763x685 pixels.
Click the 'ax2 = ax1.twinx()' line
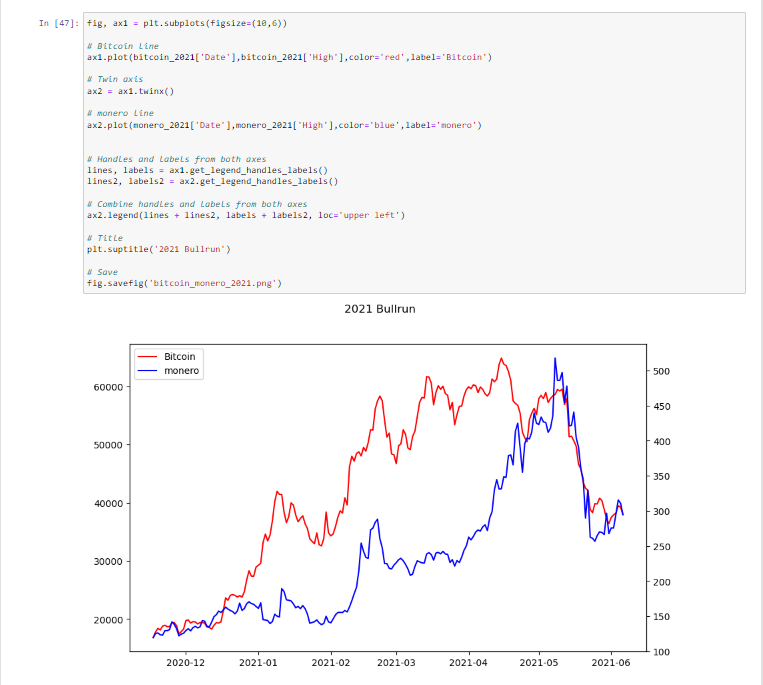click(x=130, y=91)
